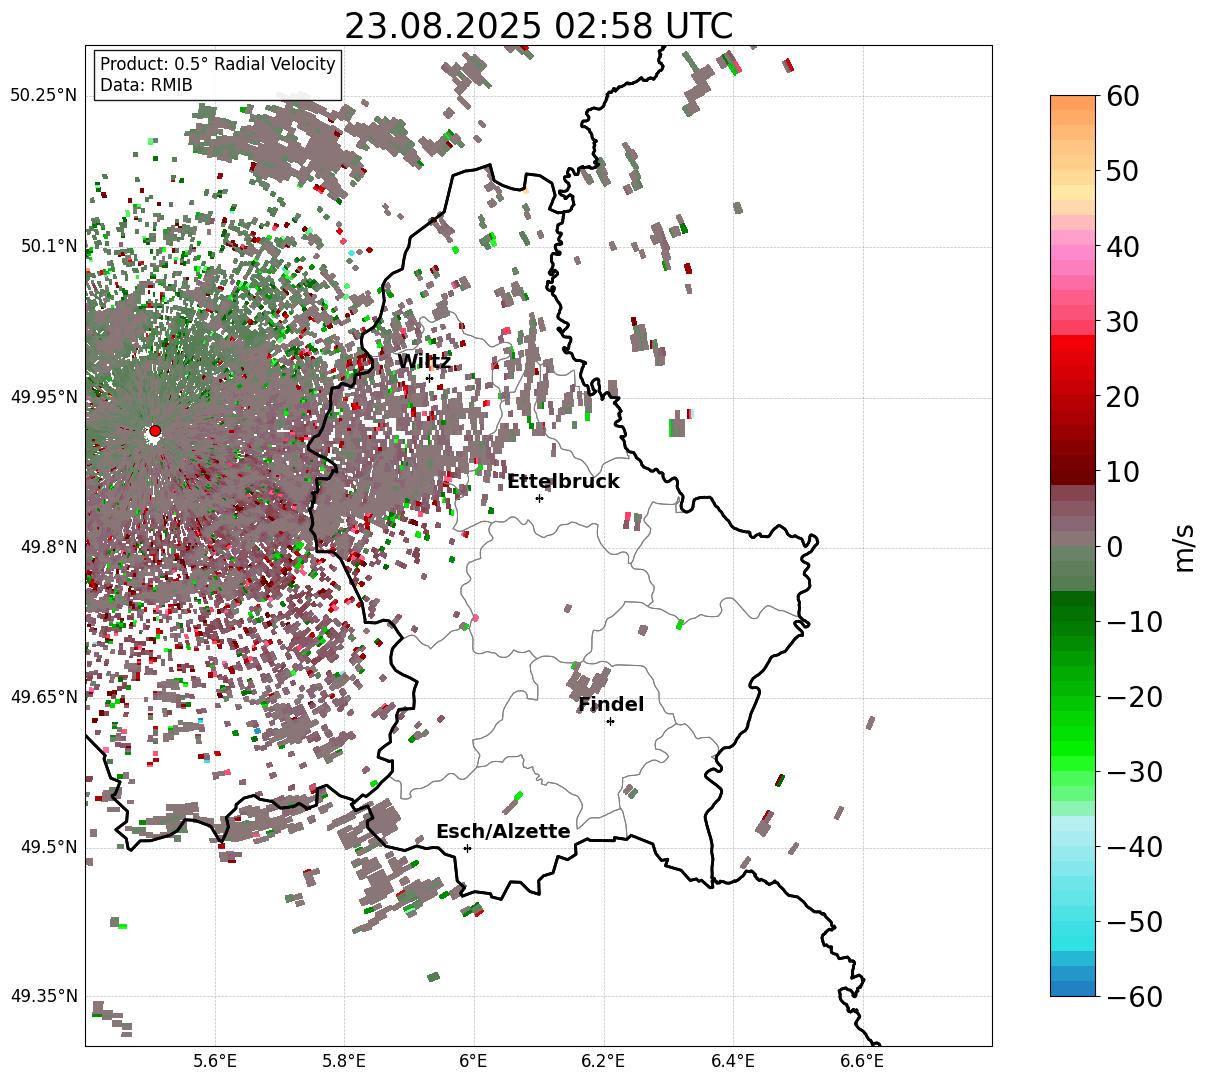The width and height of the screenshot is (1207, 1081).
Task: Click the 49.8°N latitude tick label
Action: 48,547
